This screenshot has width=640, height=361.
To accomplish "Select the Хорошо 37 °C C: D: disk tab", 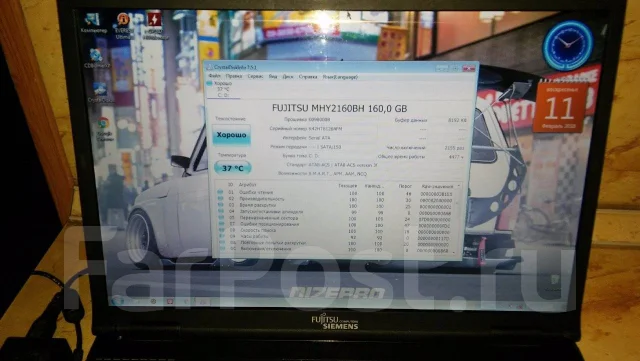I will (222, 89).
